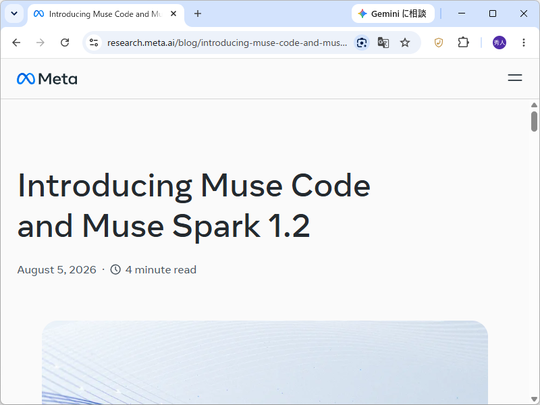Open the Extensions puzzle icon

pyautogui.click(x=463, y=43)
